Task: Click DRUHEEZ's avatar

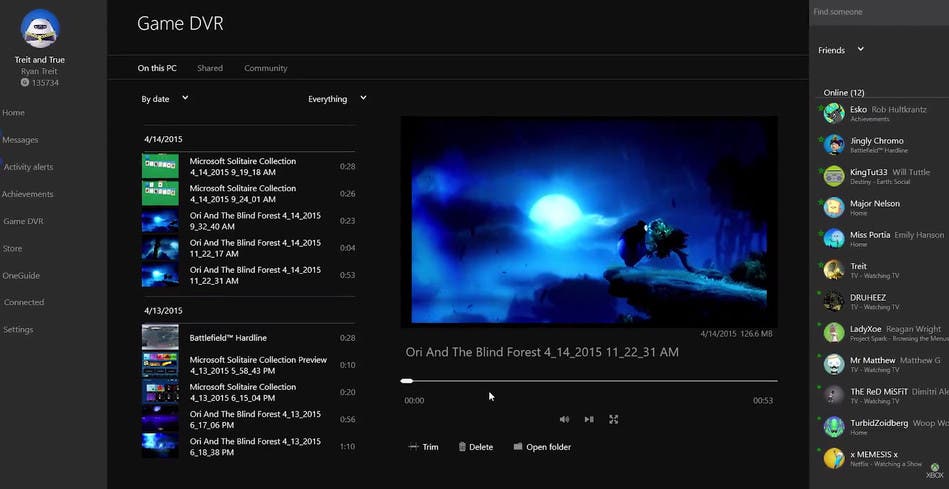Action: pos(833,301)
